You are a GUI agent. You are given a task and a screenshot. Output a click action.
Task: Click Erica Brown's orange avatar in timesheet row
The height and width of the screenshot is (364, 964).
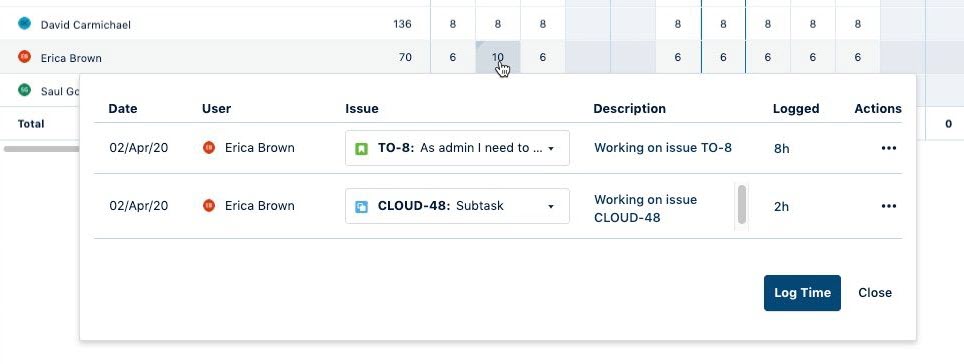pos(25,57)
